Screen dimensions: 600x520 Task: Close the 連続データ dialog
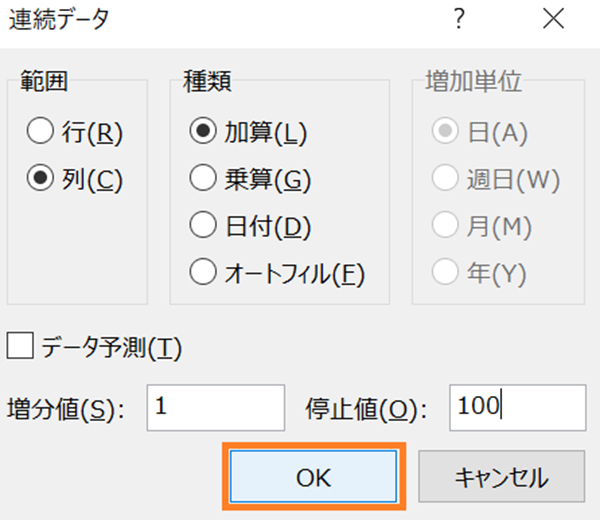pyautogui.click(x=553, y=19)
